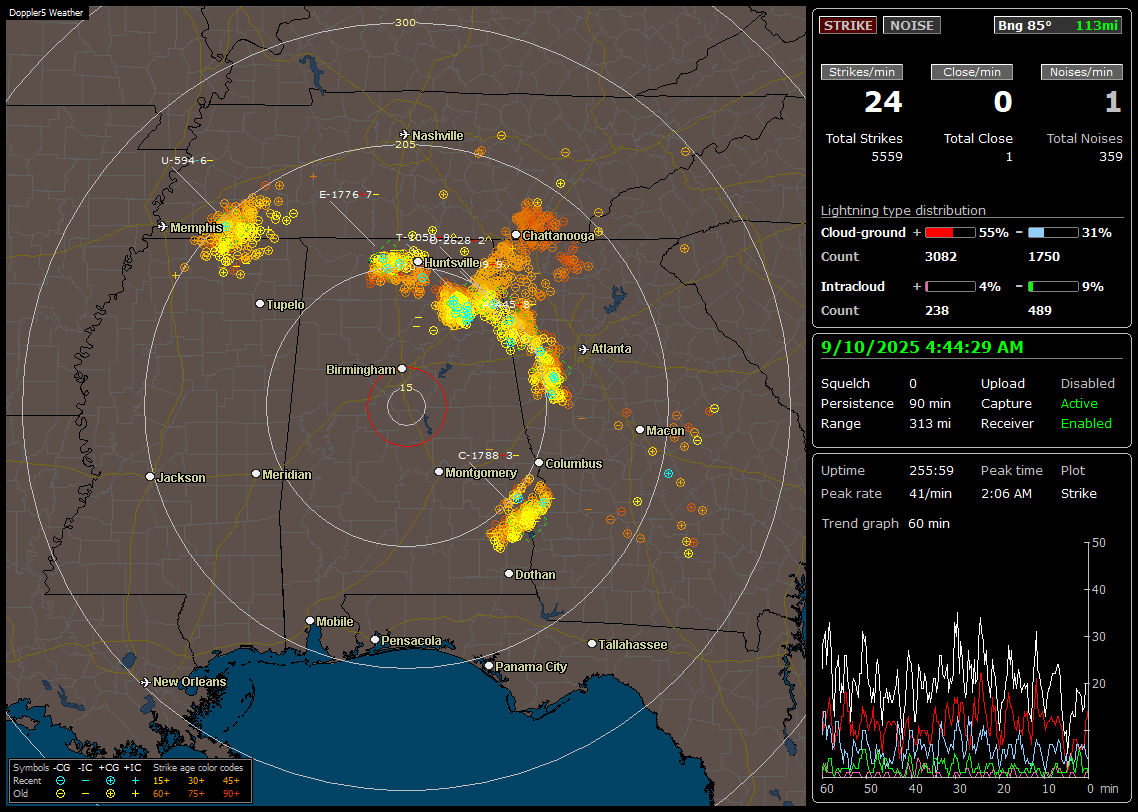Click the Pensacola city marker
This screenshot has width=1138, height=812.
pyautogui.click(x=374, y=640)
